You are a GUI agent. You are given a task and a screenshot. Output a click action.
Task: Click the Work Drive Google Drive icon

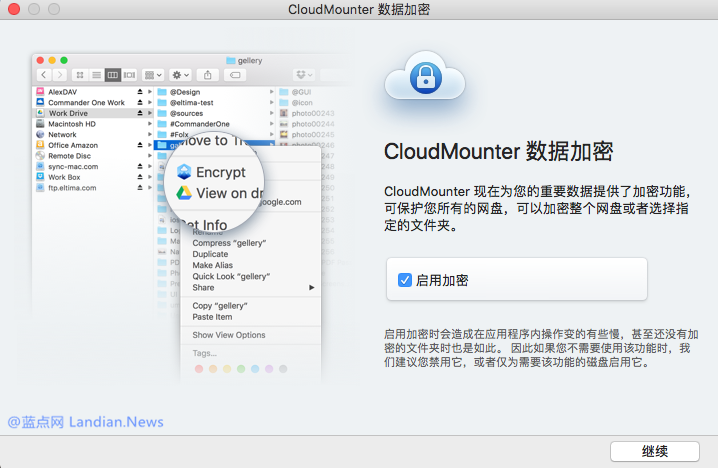40,113
